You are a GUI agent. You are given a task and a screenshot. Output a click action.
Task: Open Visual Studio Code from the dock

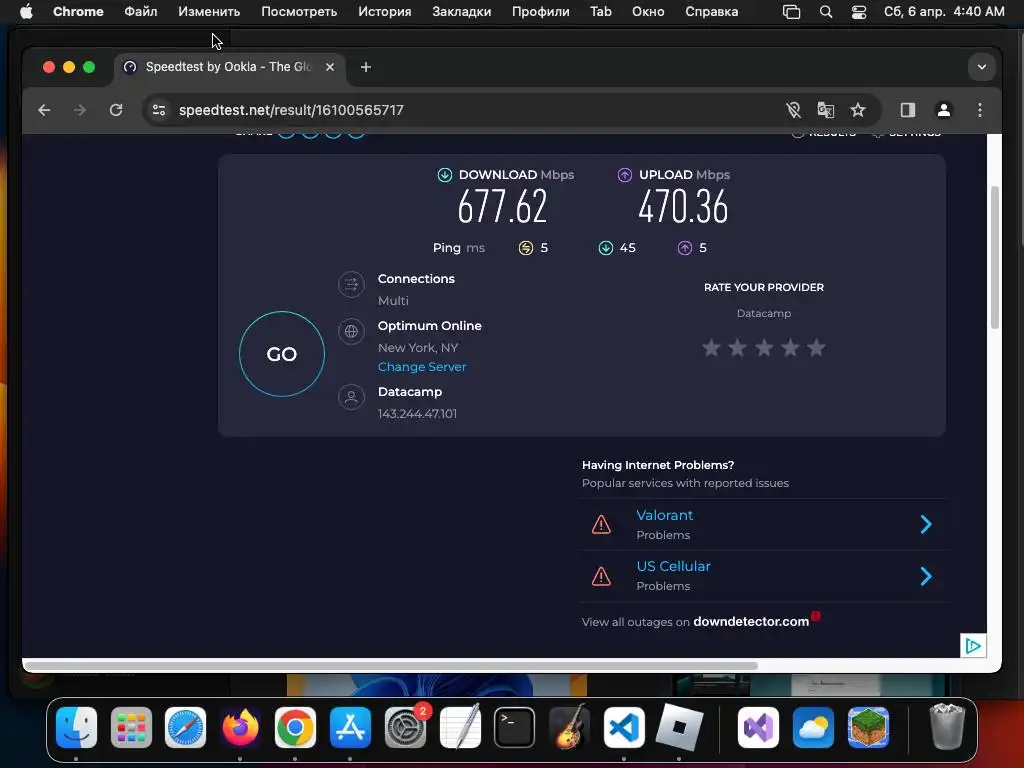[624, 728]
